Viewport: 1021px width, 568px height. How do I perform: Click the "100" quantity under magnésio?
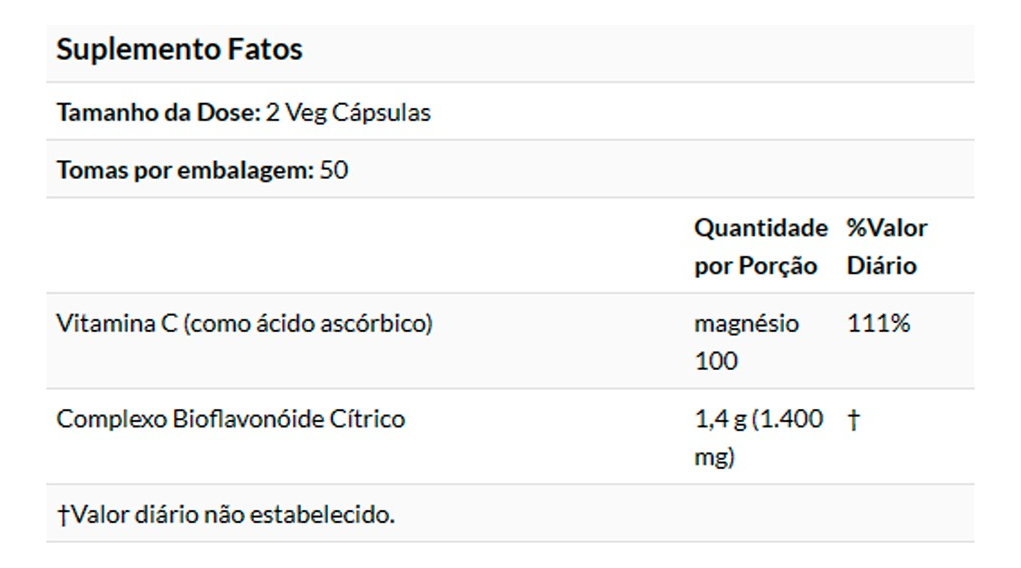point(716,361)
